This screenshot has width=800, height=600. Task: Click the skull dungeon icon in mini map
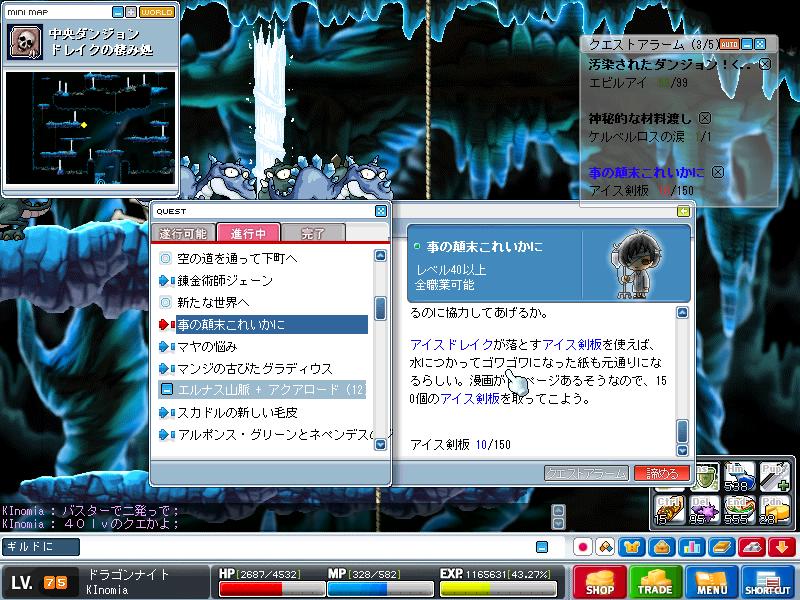pos(25,42)
